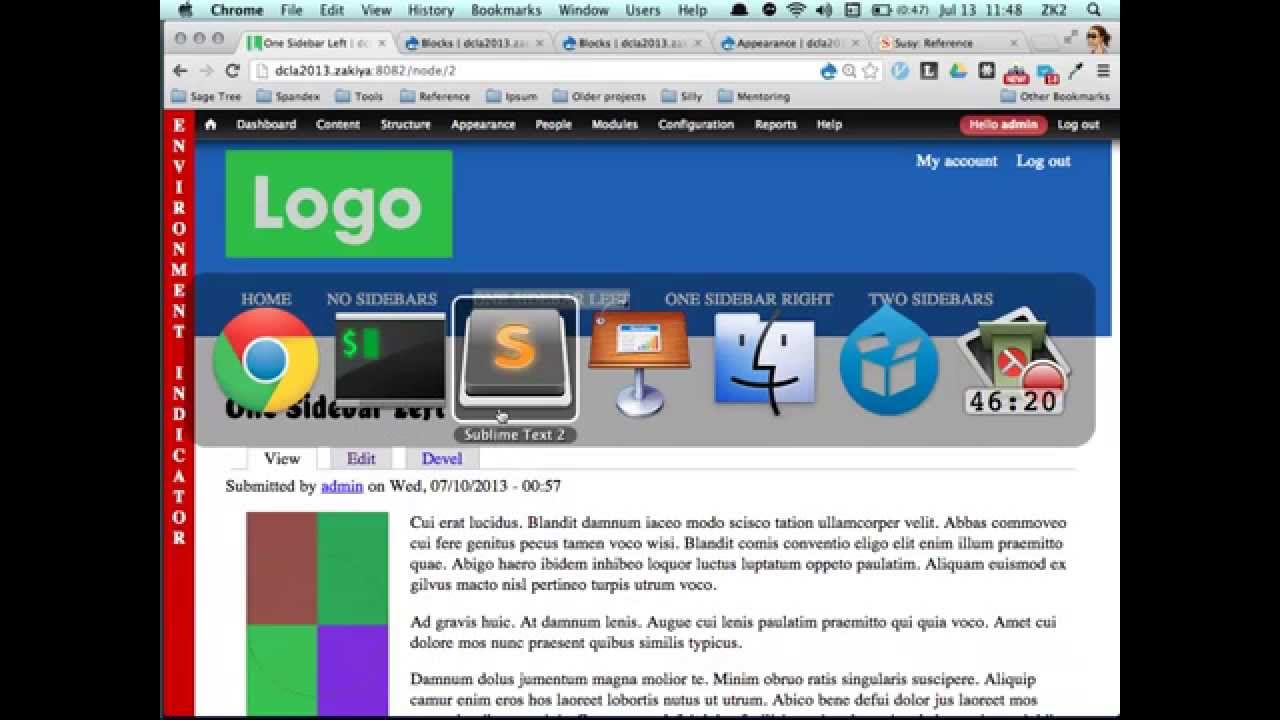Click the black L extension icon
The image size is (1280, 720).
point(929,71)
